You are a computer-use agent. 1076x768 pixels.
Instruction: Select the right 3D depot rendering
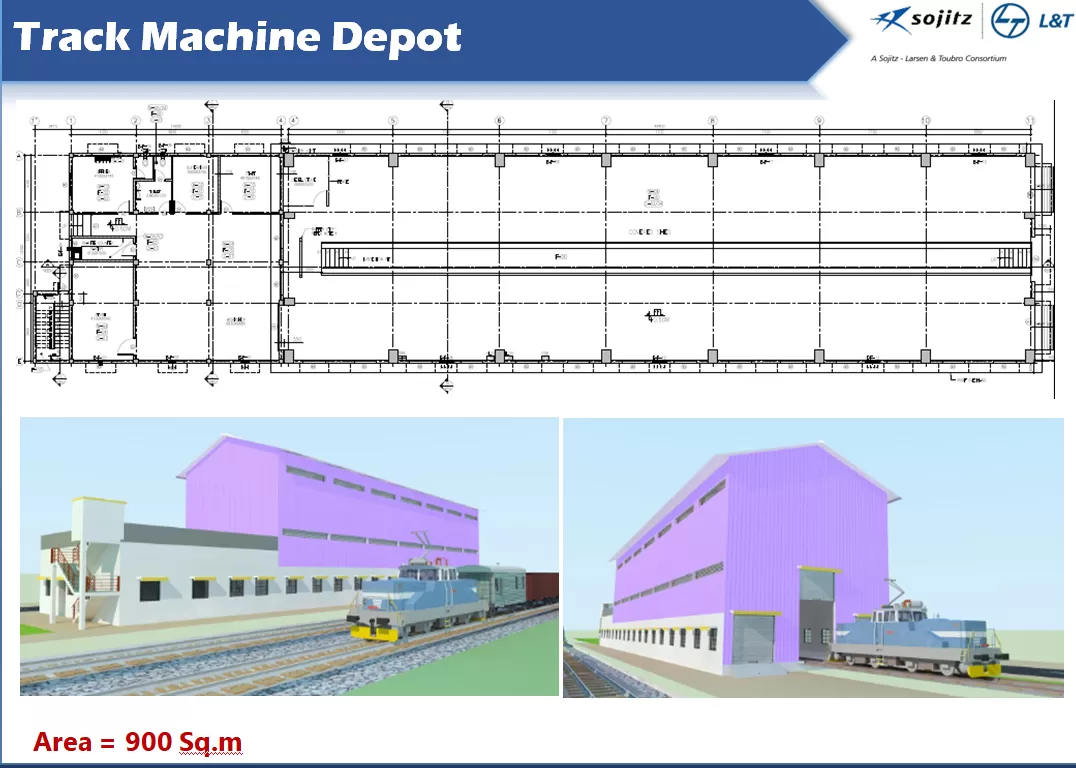point(812,556)
